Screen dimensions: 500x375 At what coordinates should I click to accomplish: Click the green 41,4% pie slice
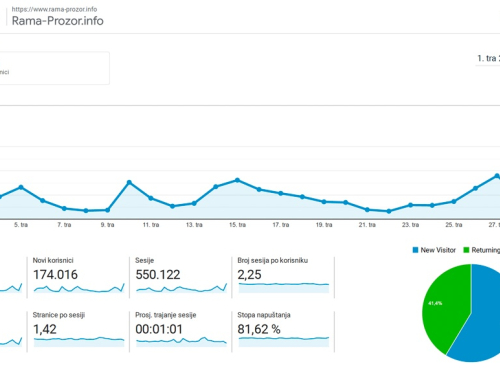(x=447, y=307)
